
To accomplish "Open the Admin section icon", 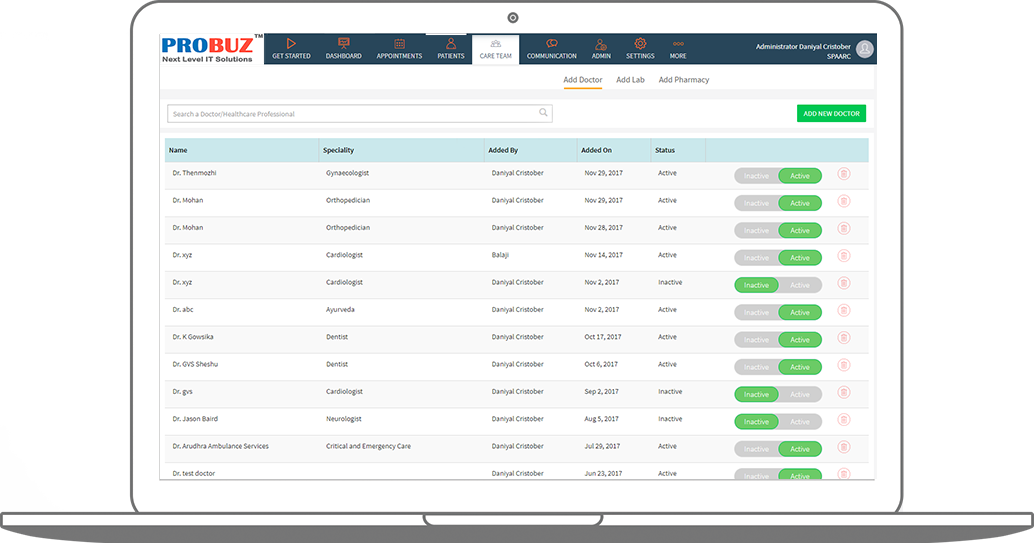I will pos(601,45).
